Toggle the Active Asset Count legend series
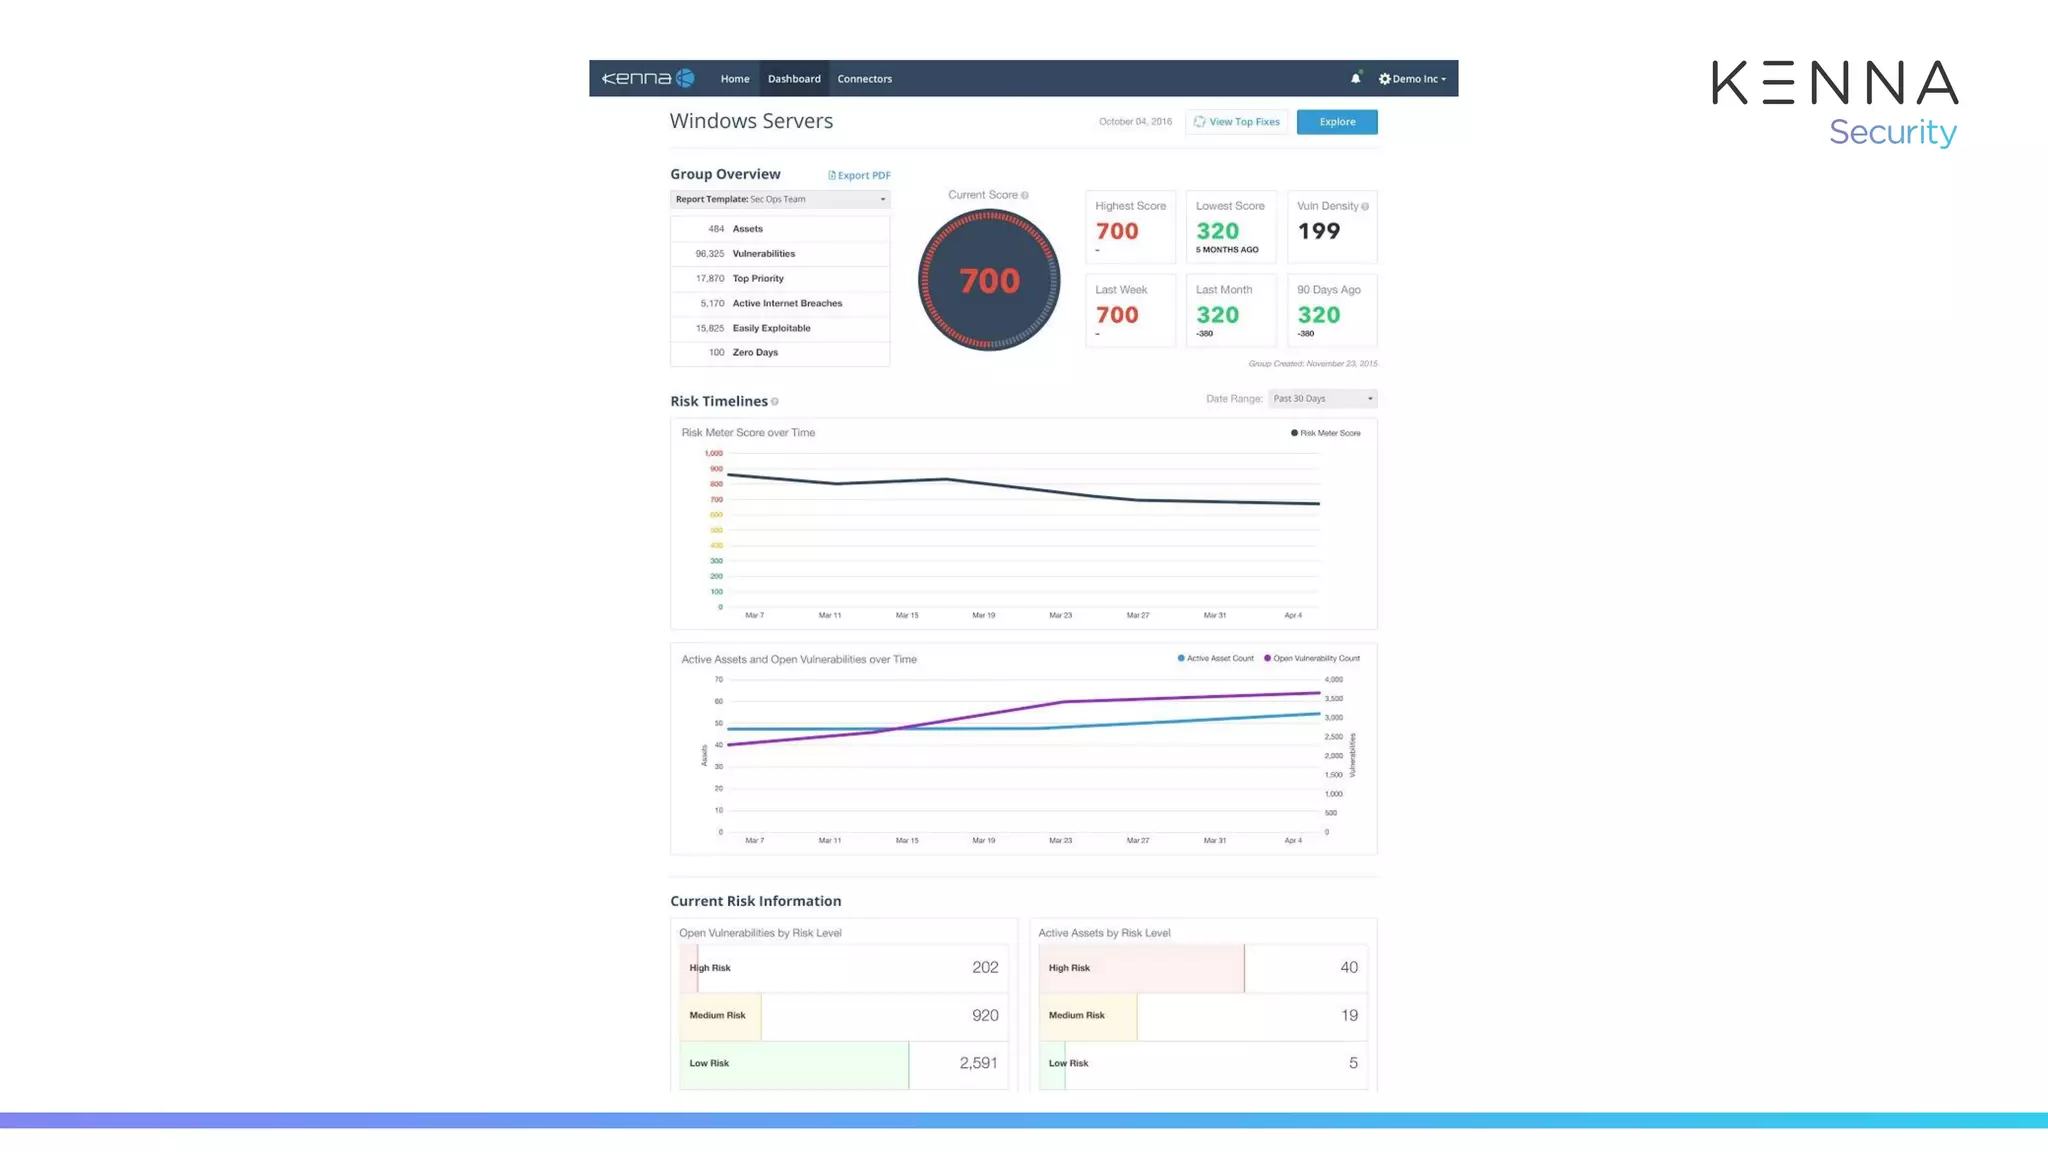2048x1152 pixels. pos(1215,658)
